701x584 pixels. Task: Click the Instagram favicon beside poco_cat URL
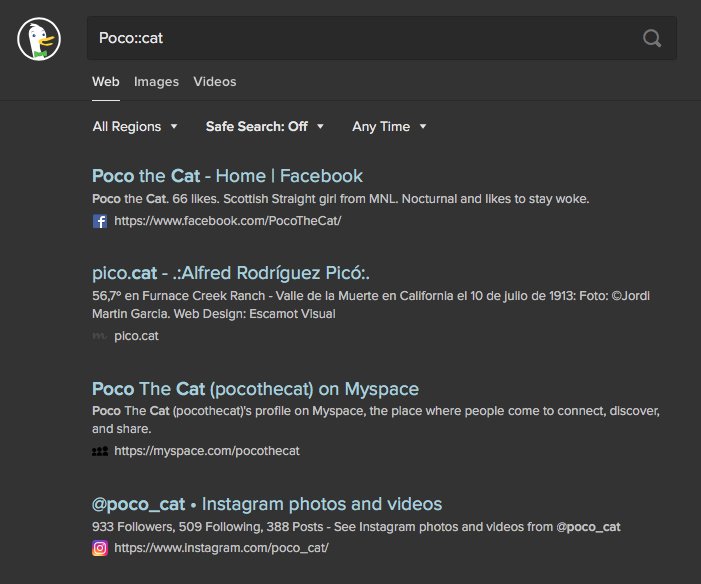point(100,548)
